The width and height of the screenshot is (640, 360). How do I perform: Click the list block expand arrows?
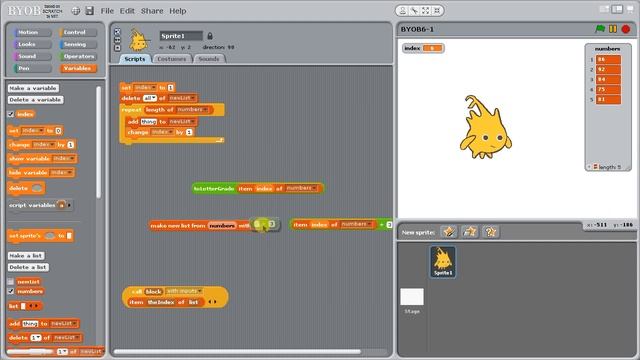tap(33, 306)
